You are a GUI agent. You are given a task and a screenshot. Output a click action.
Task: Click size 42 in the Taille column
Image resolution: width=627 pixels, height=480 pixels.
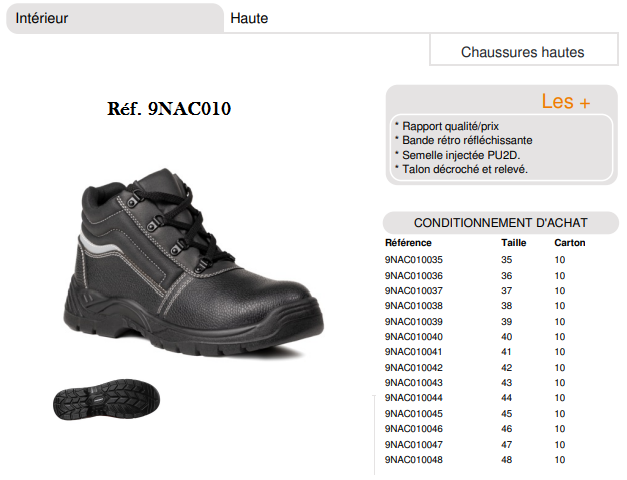click(506, 368)
